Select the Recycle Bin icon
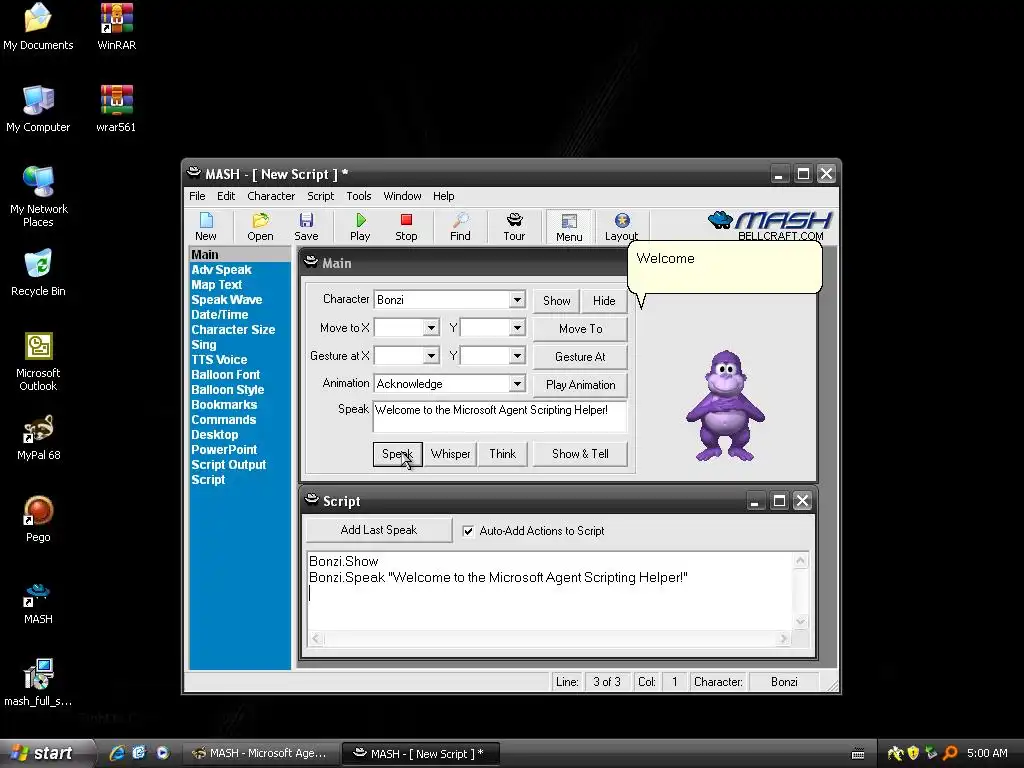 coord(38,272)
